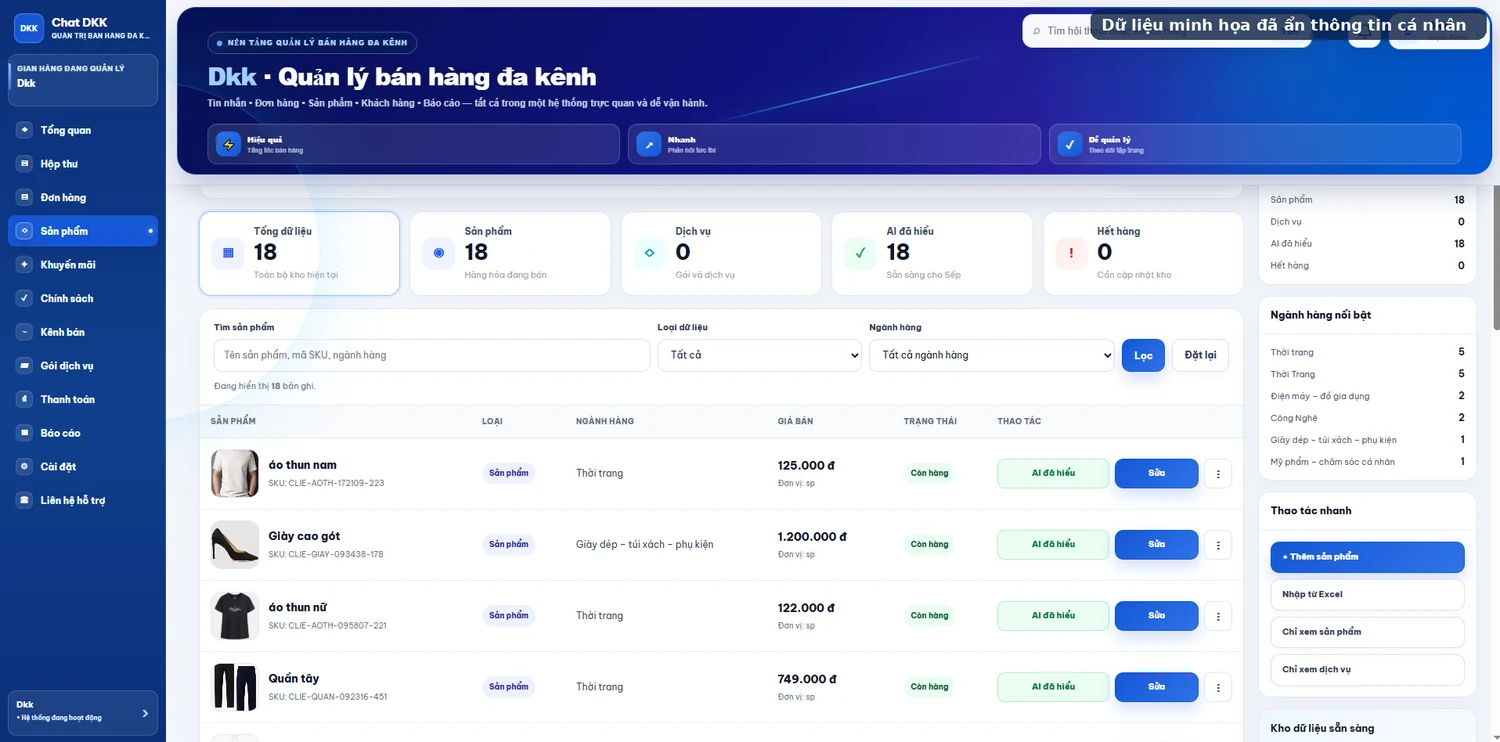Click AI đã hiểu button for áo thun nam
This screenshot has width=1500, height=742.
pos(1053,473)
